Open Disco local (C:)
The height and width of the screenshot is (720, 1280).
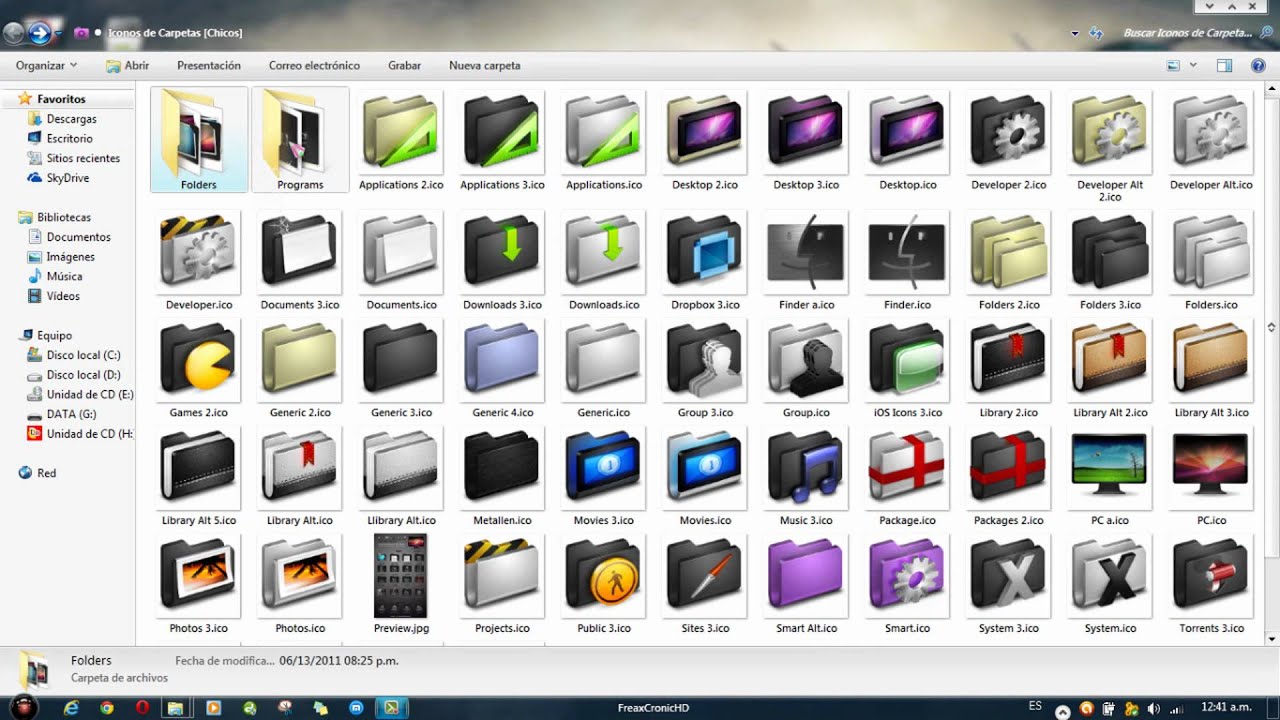click(83, 355)
